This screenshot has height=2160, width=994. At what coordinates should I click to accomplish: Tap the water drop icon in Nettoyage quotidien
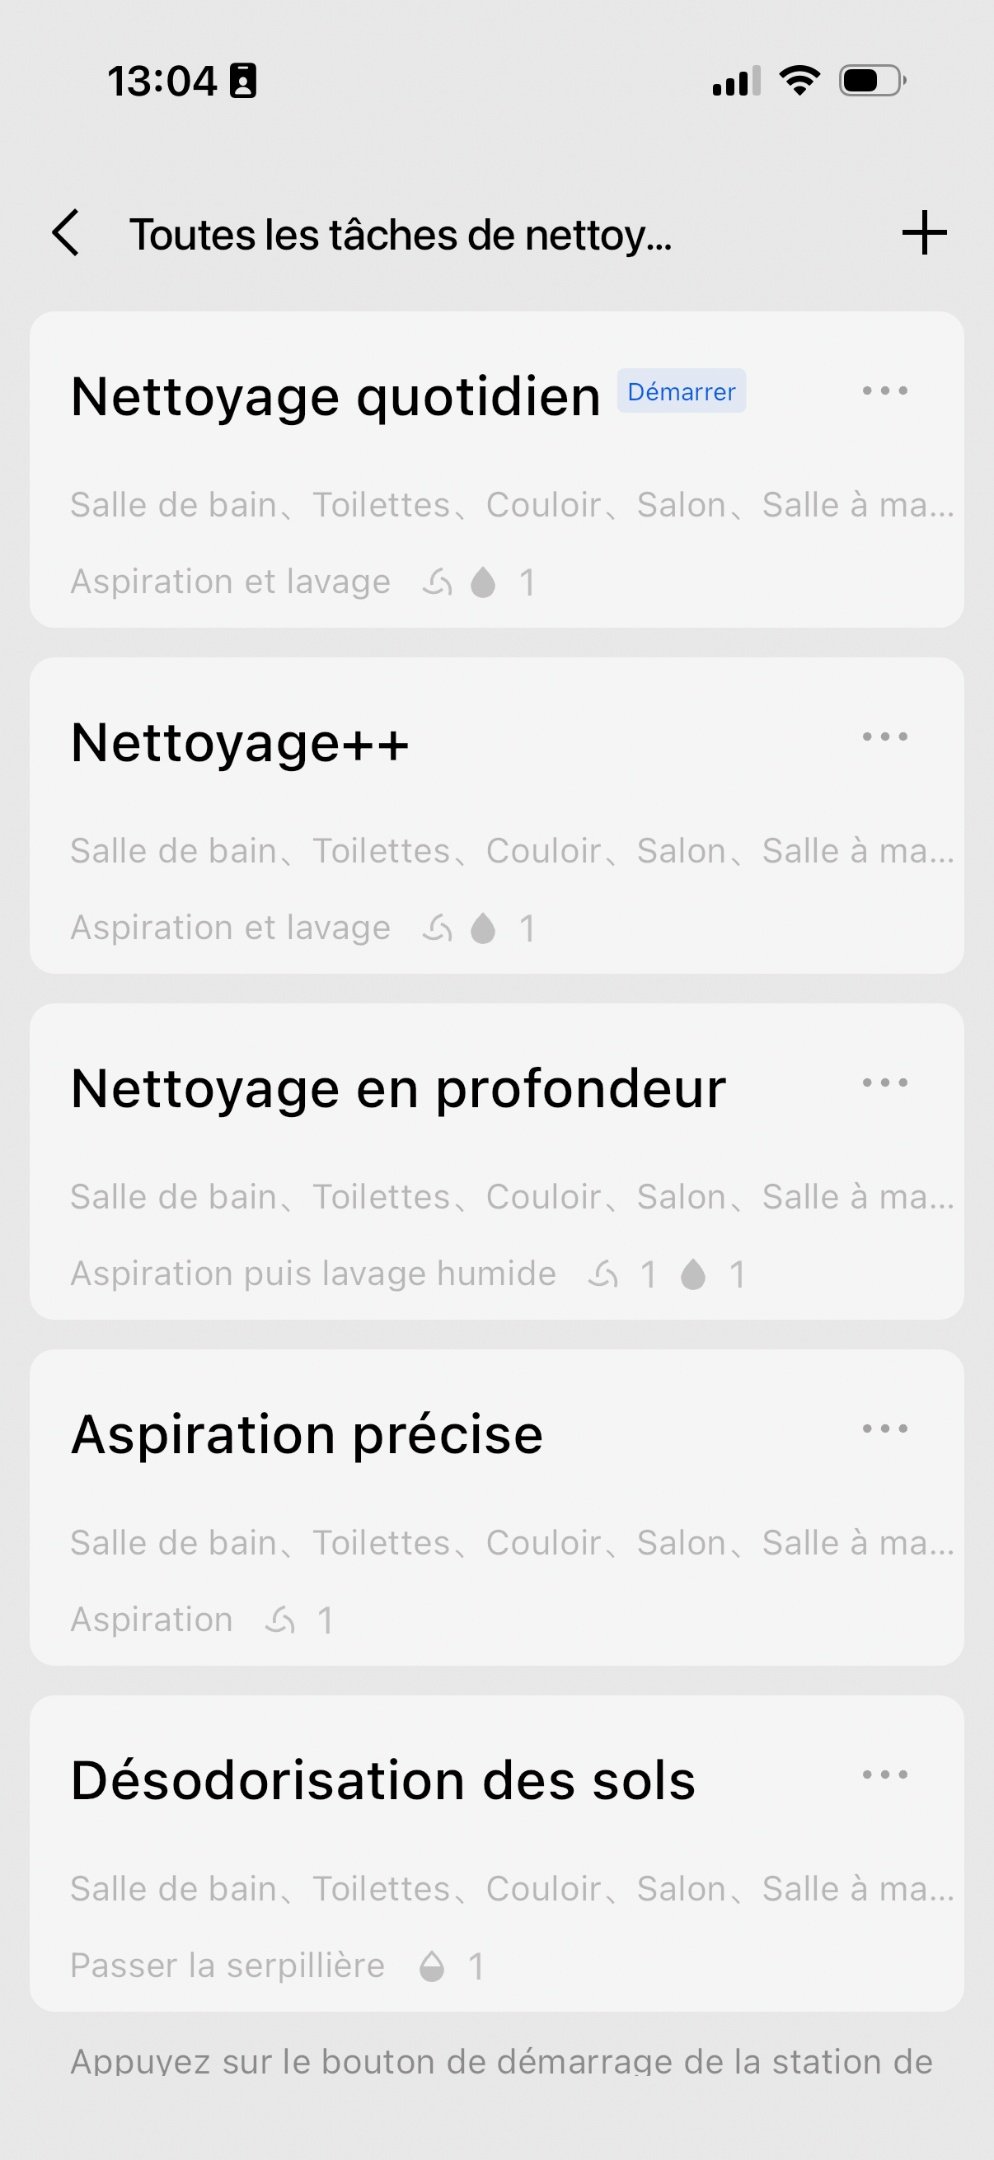click(483, 582)
